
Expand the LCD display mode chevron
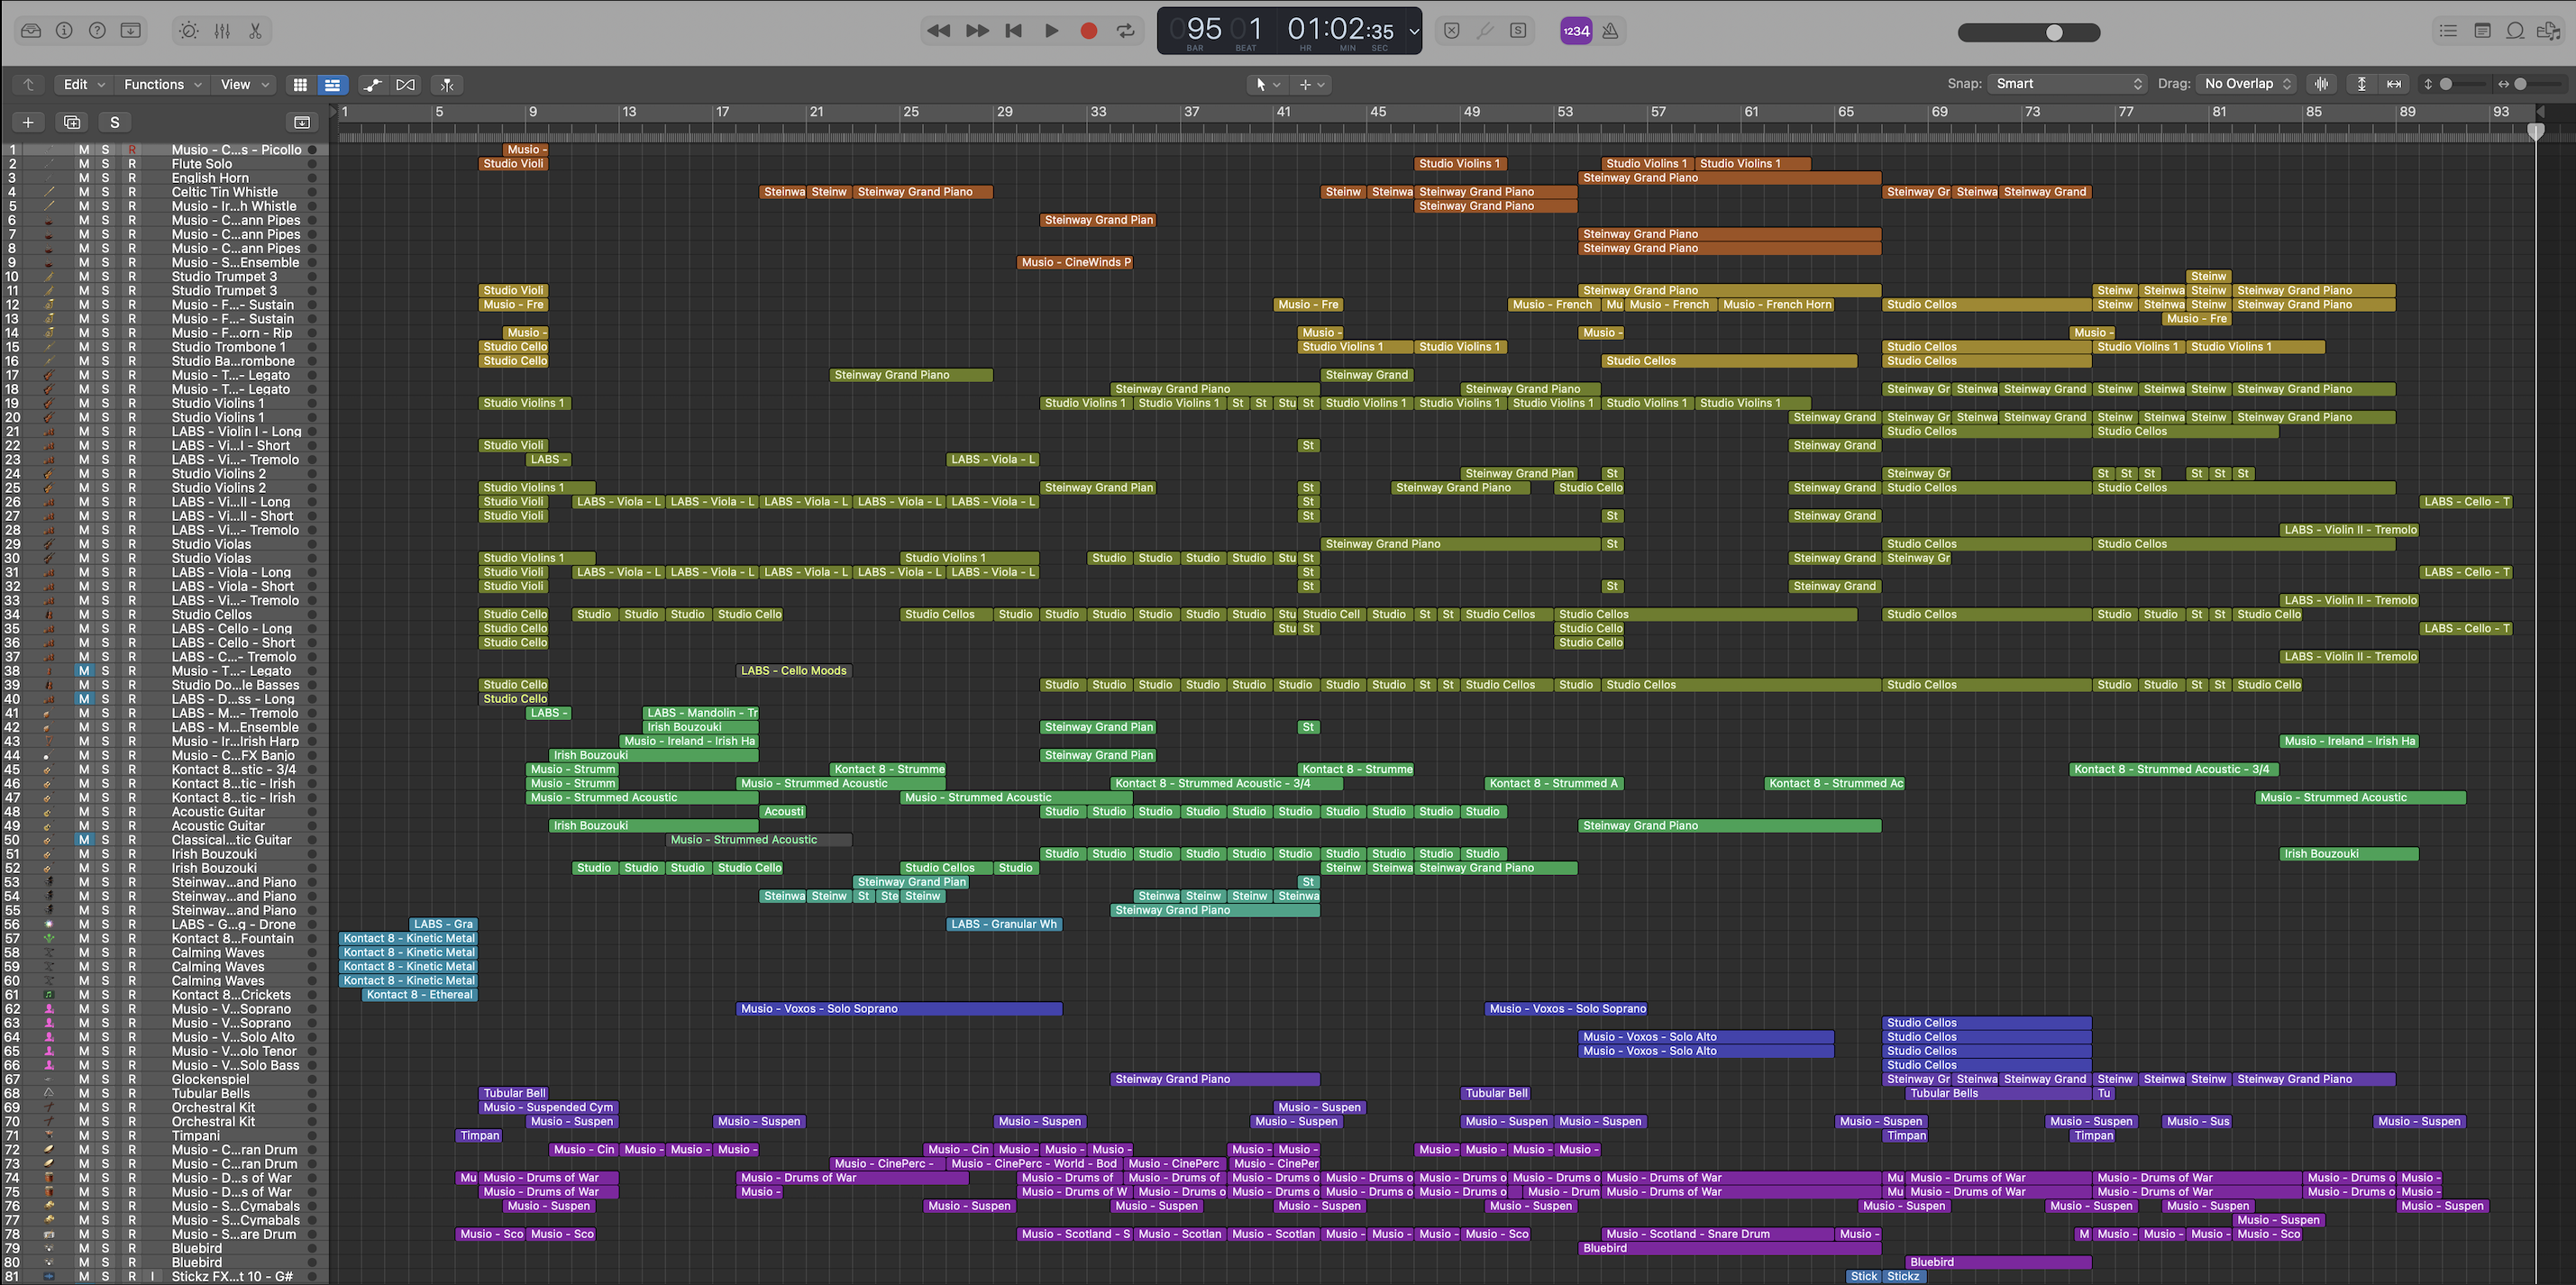[x=1413, y=31]
